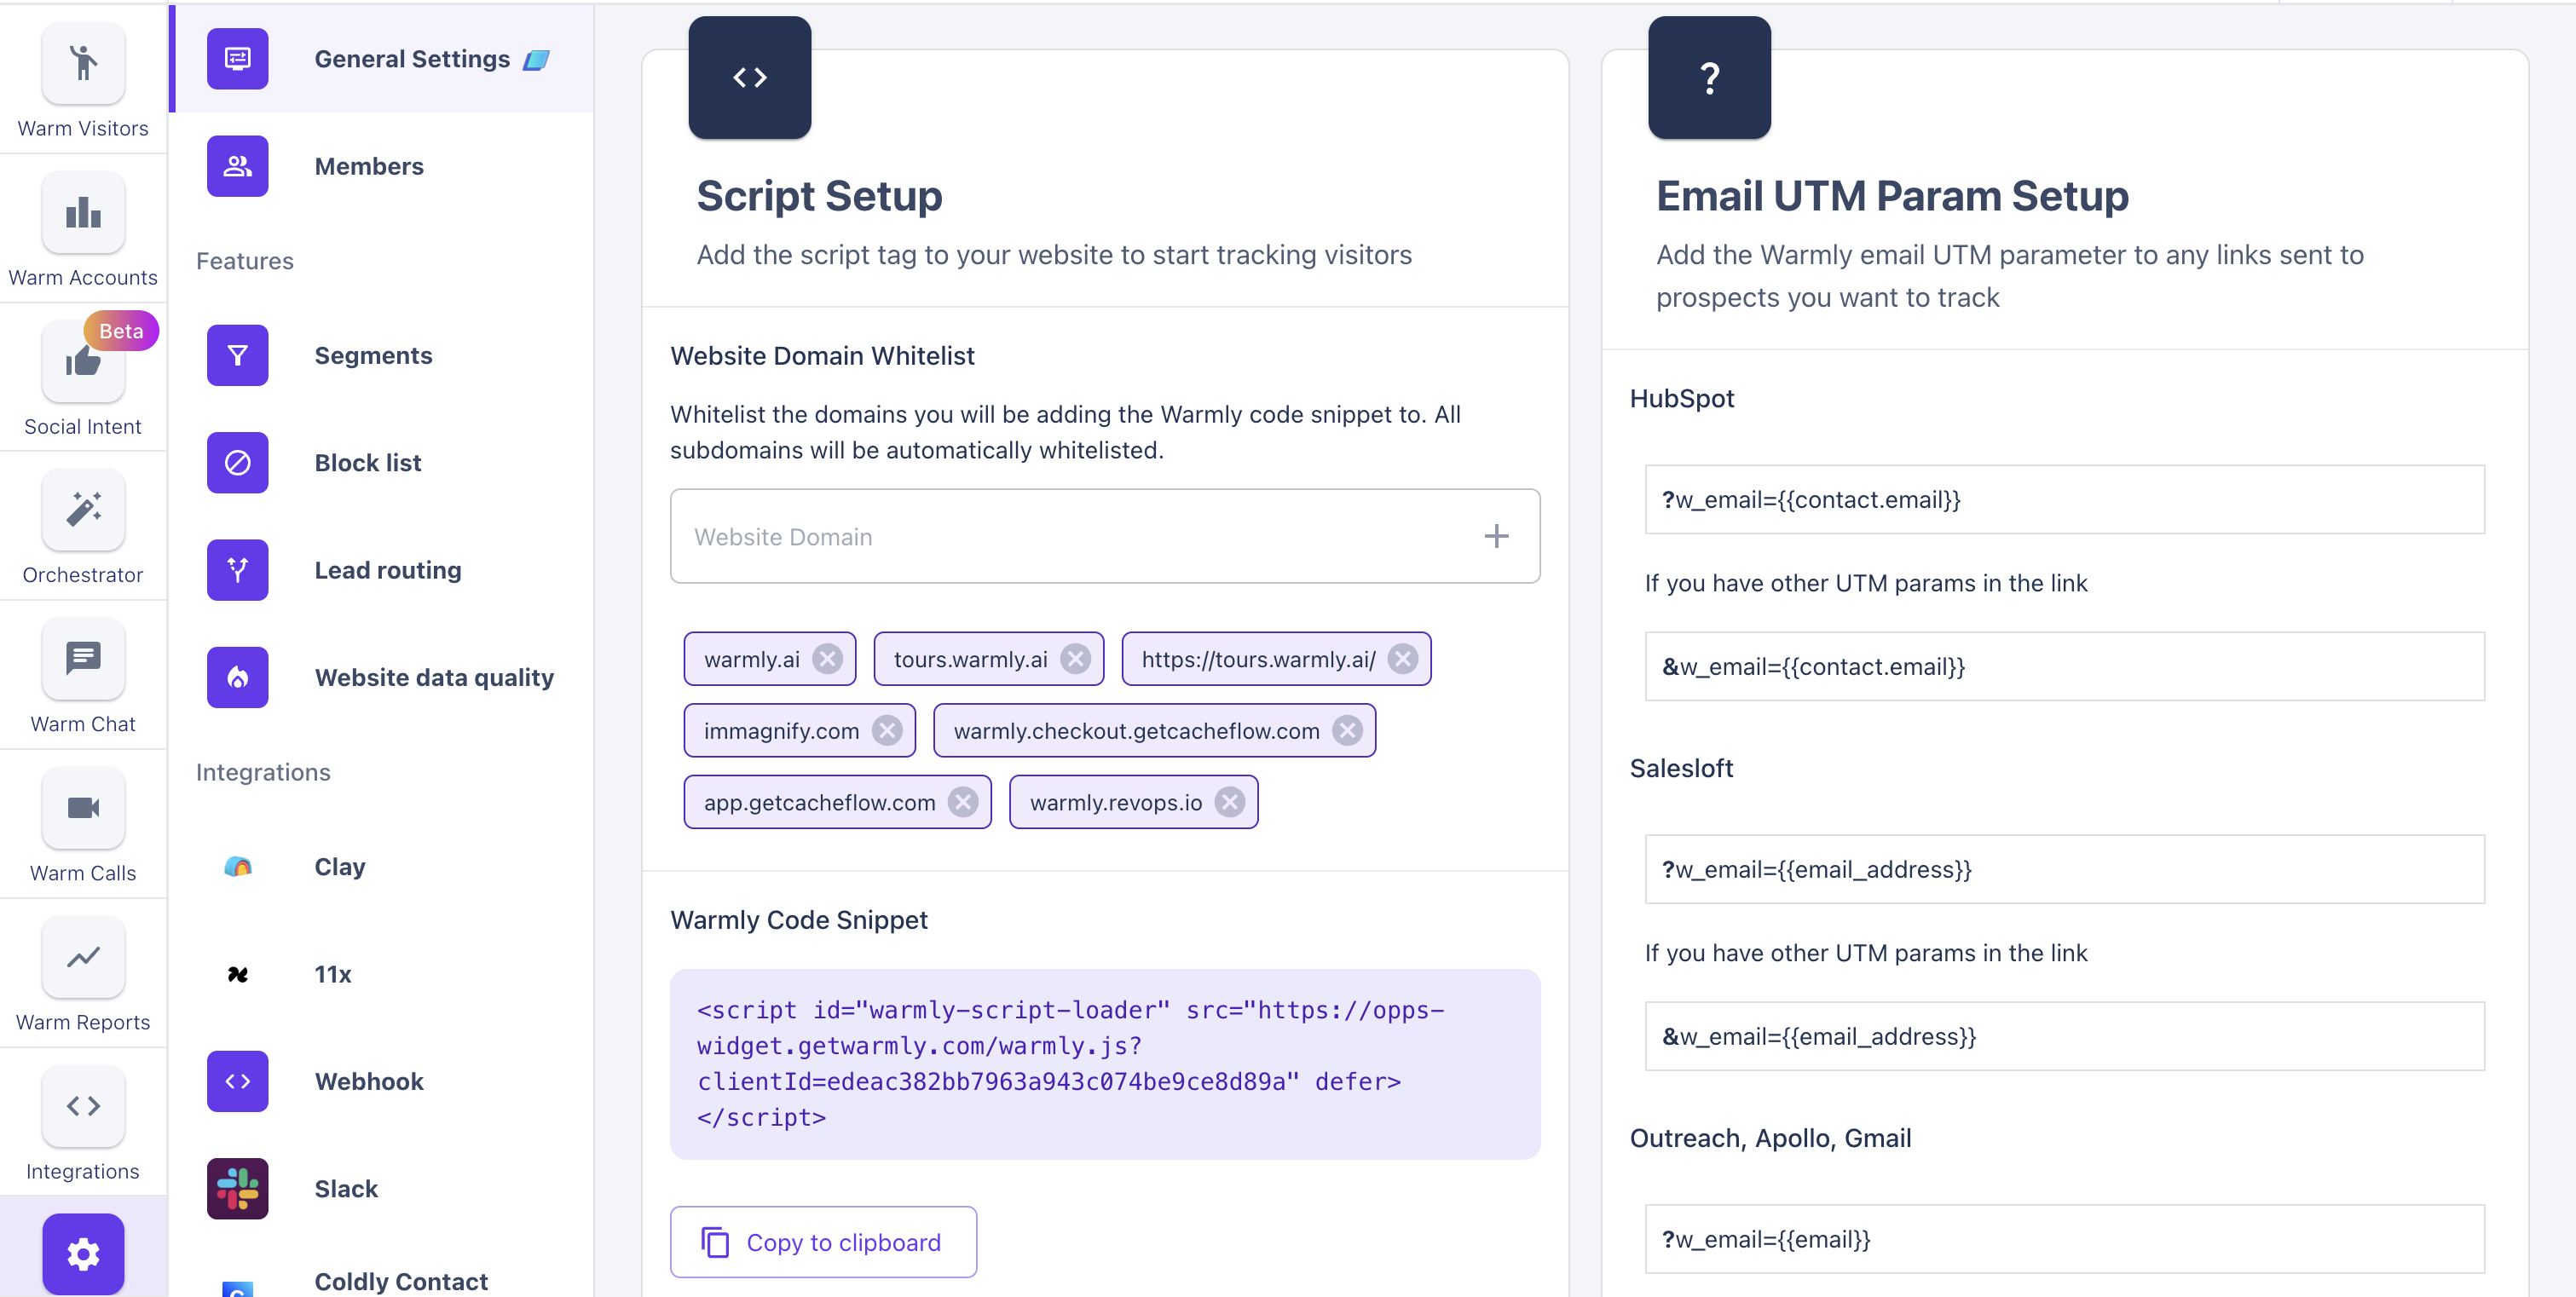The width and height of the screenshot is (2576, 1297).
Task: Open Slack integration settings
Action: click(345, 1189)
